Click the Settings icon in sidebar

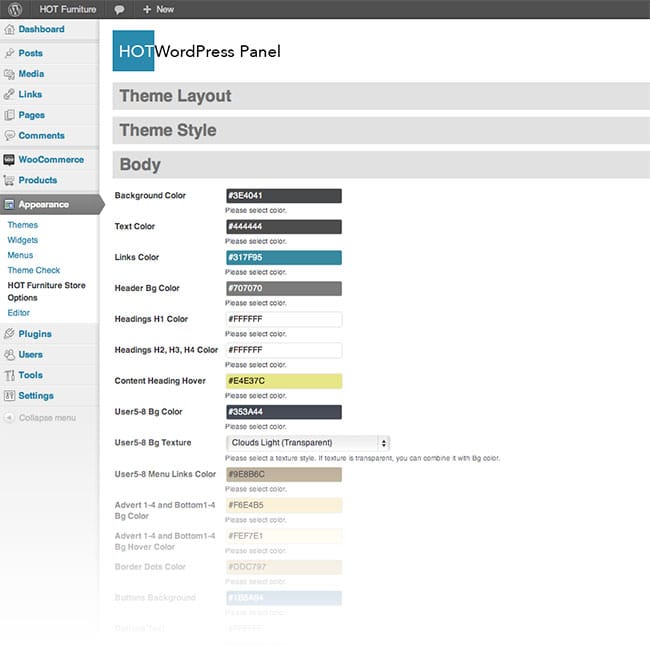pos(9,396)
